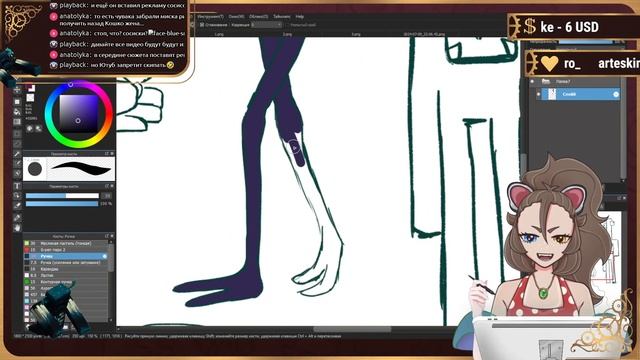Open the 'Окно(W)' menu
The width and height of the screenshot is (640, 360).
pos(236,17)
